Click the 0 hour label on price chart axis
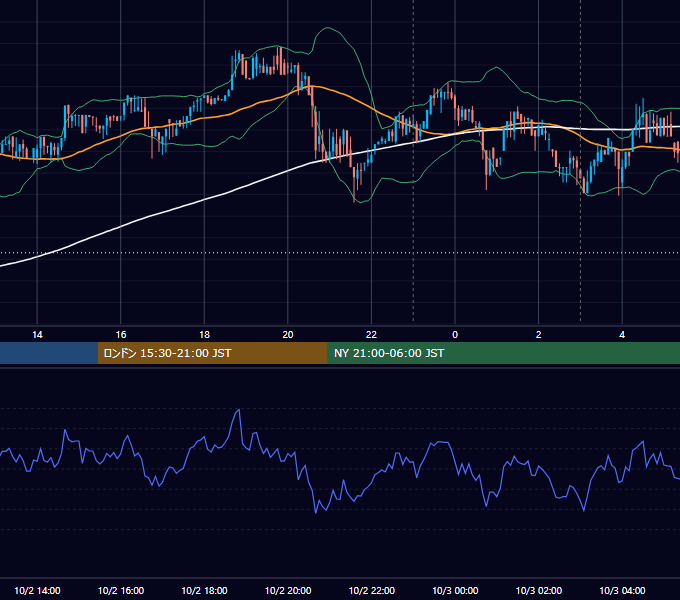The width and height of the screenshot is (680, 600). coord(455,335)
